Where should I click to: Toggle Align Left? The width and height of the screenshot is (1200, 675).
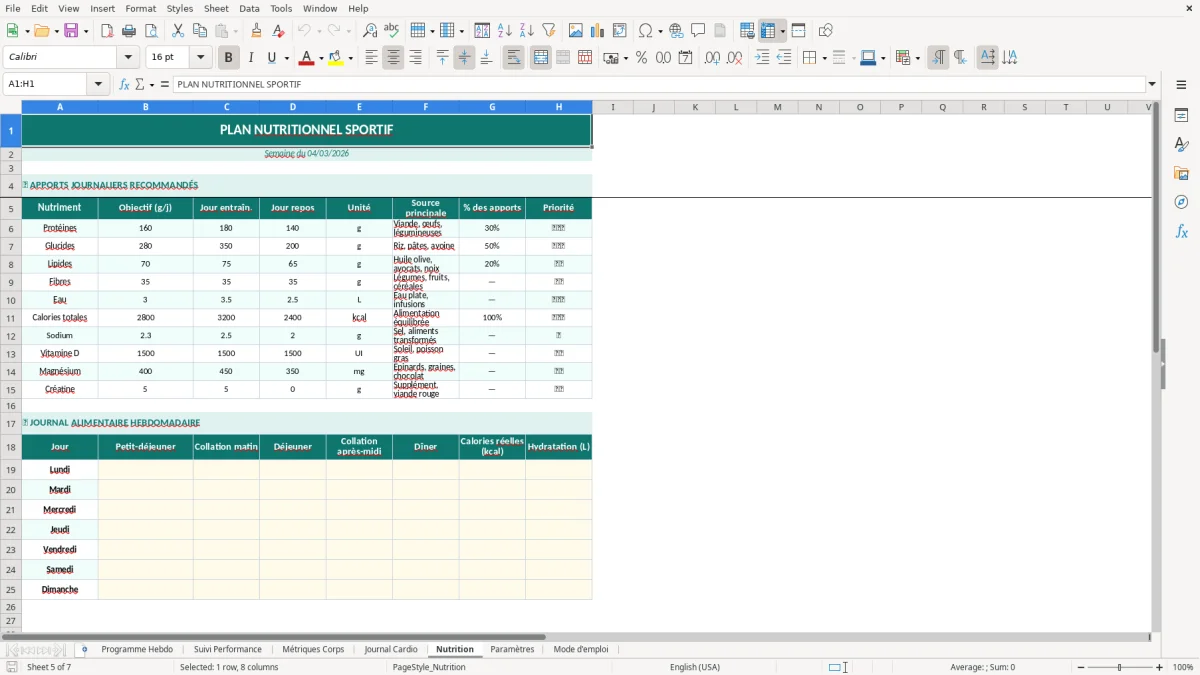pos(371,58)
